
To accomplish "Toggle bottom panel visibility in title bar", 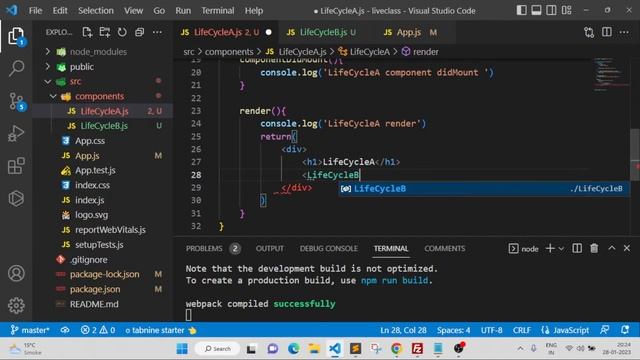I will [x=536, y=10].
